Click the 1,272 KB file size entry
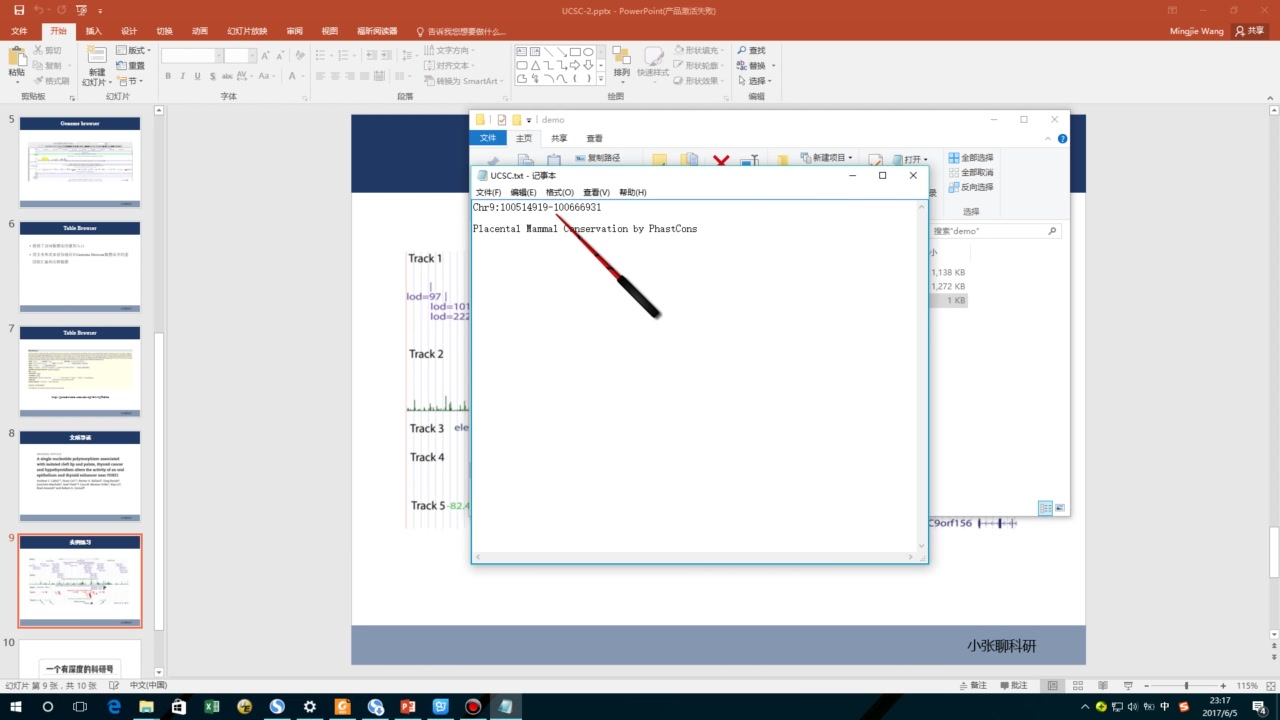Image resolution: width=1280 pixels, height=720 pixels. pos(948,286)
